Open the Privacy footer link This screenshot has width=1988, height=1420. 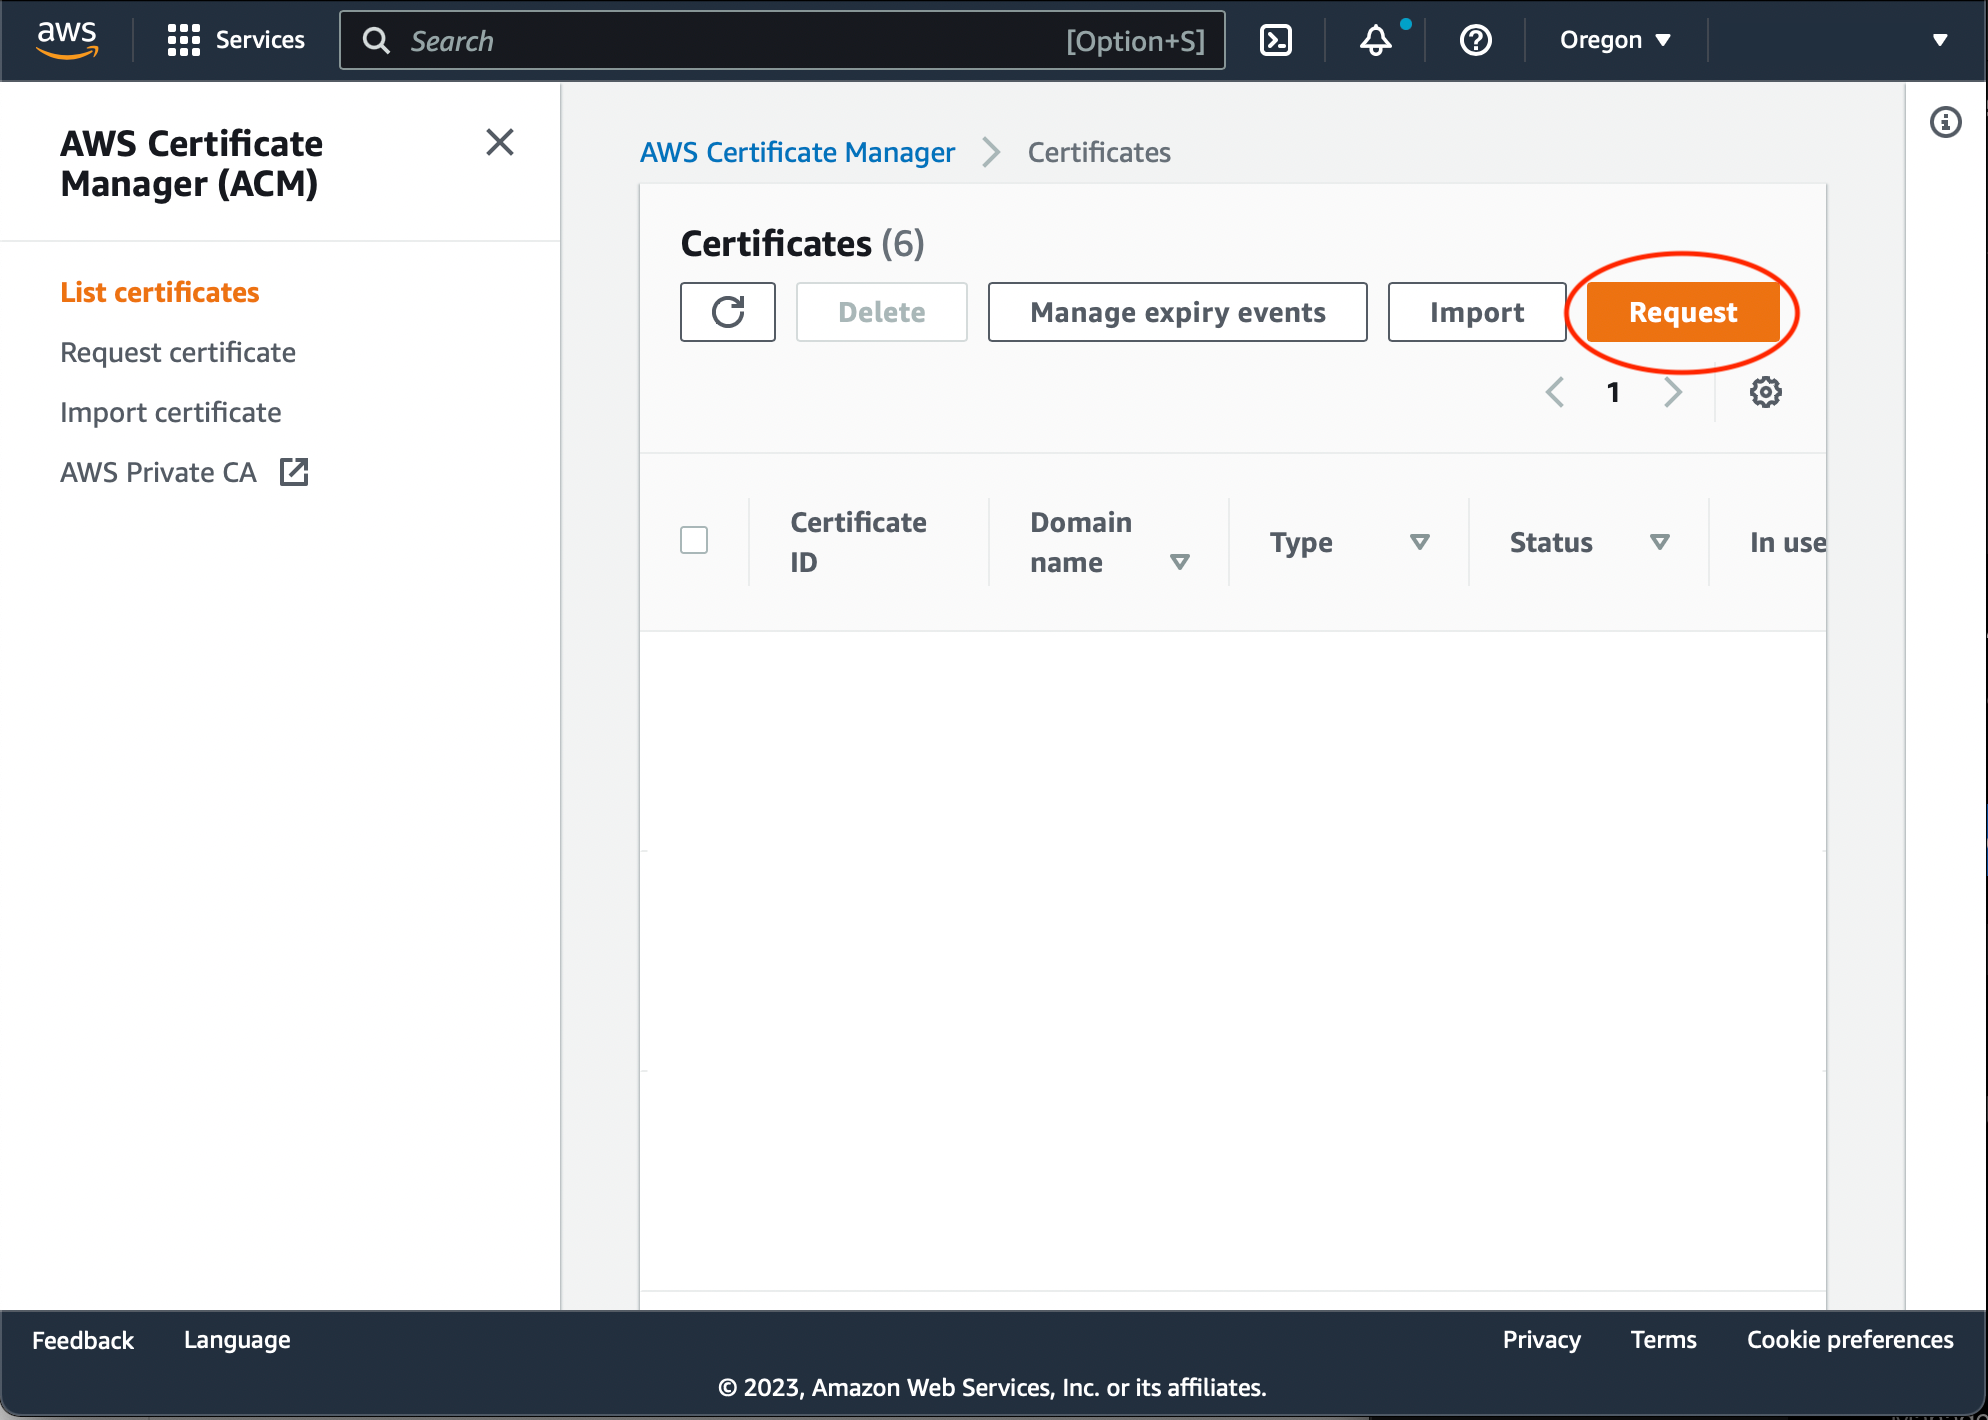click(1542, 1340)
